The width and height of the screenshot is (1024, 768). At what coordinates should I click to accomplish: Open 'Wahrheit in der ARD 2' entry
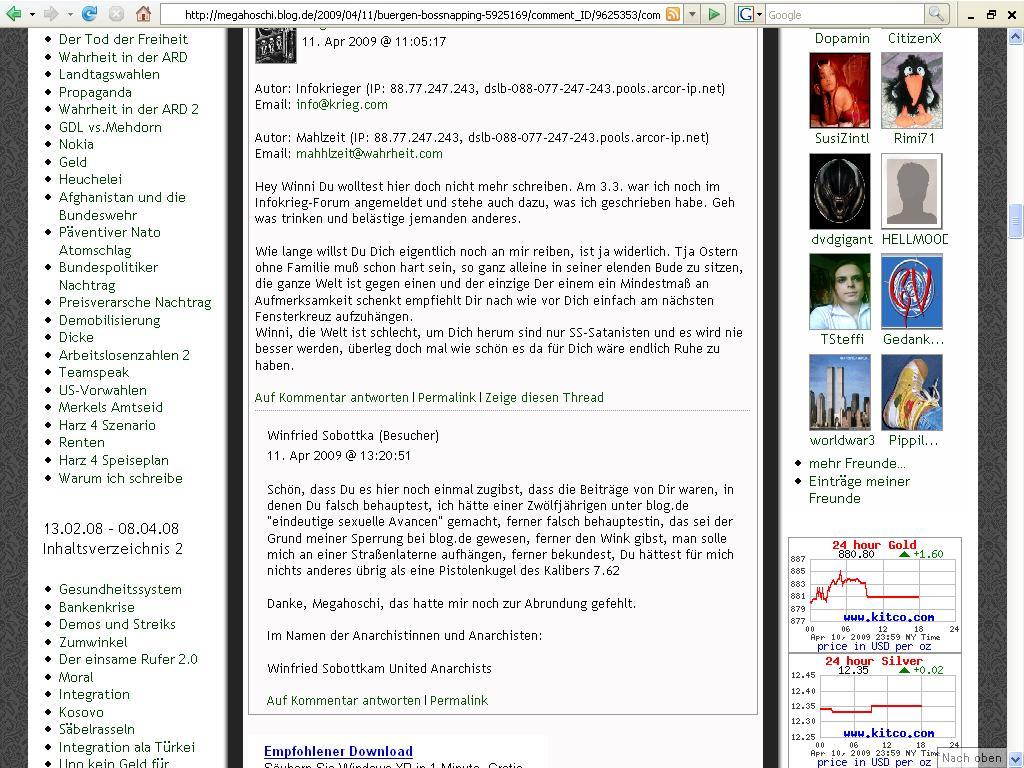tap(129, 109)
